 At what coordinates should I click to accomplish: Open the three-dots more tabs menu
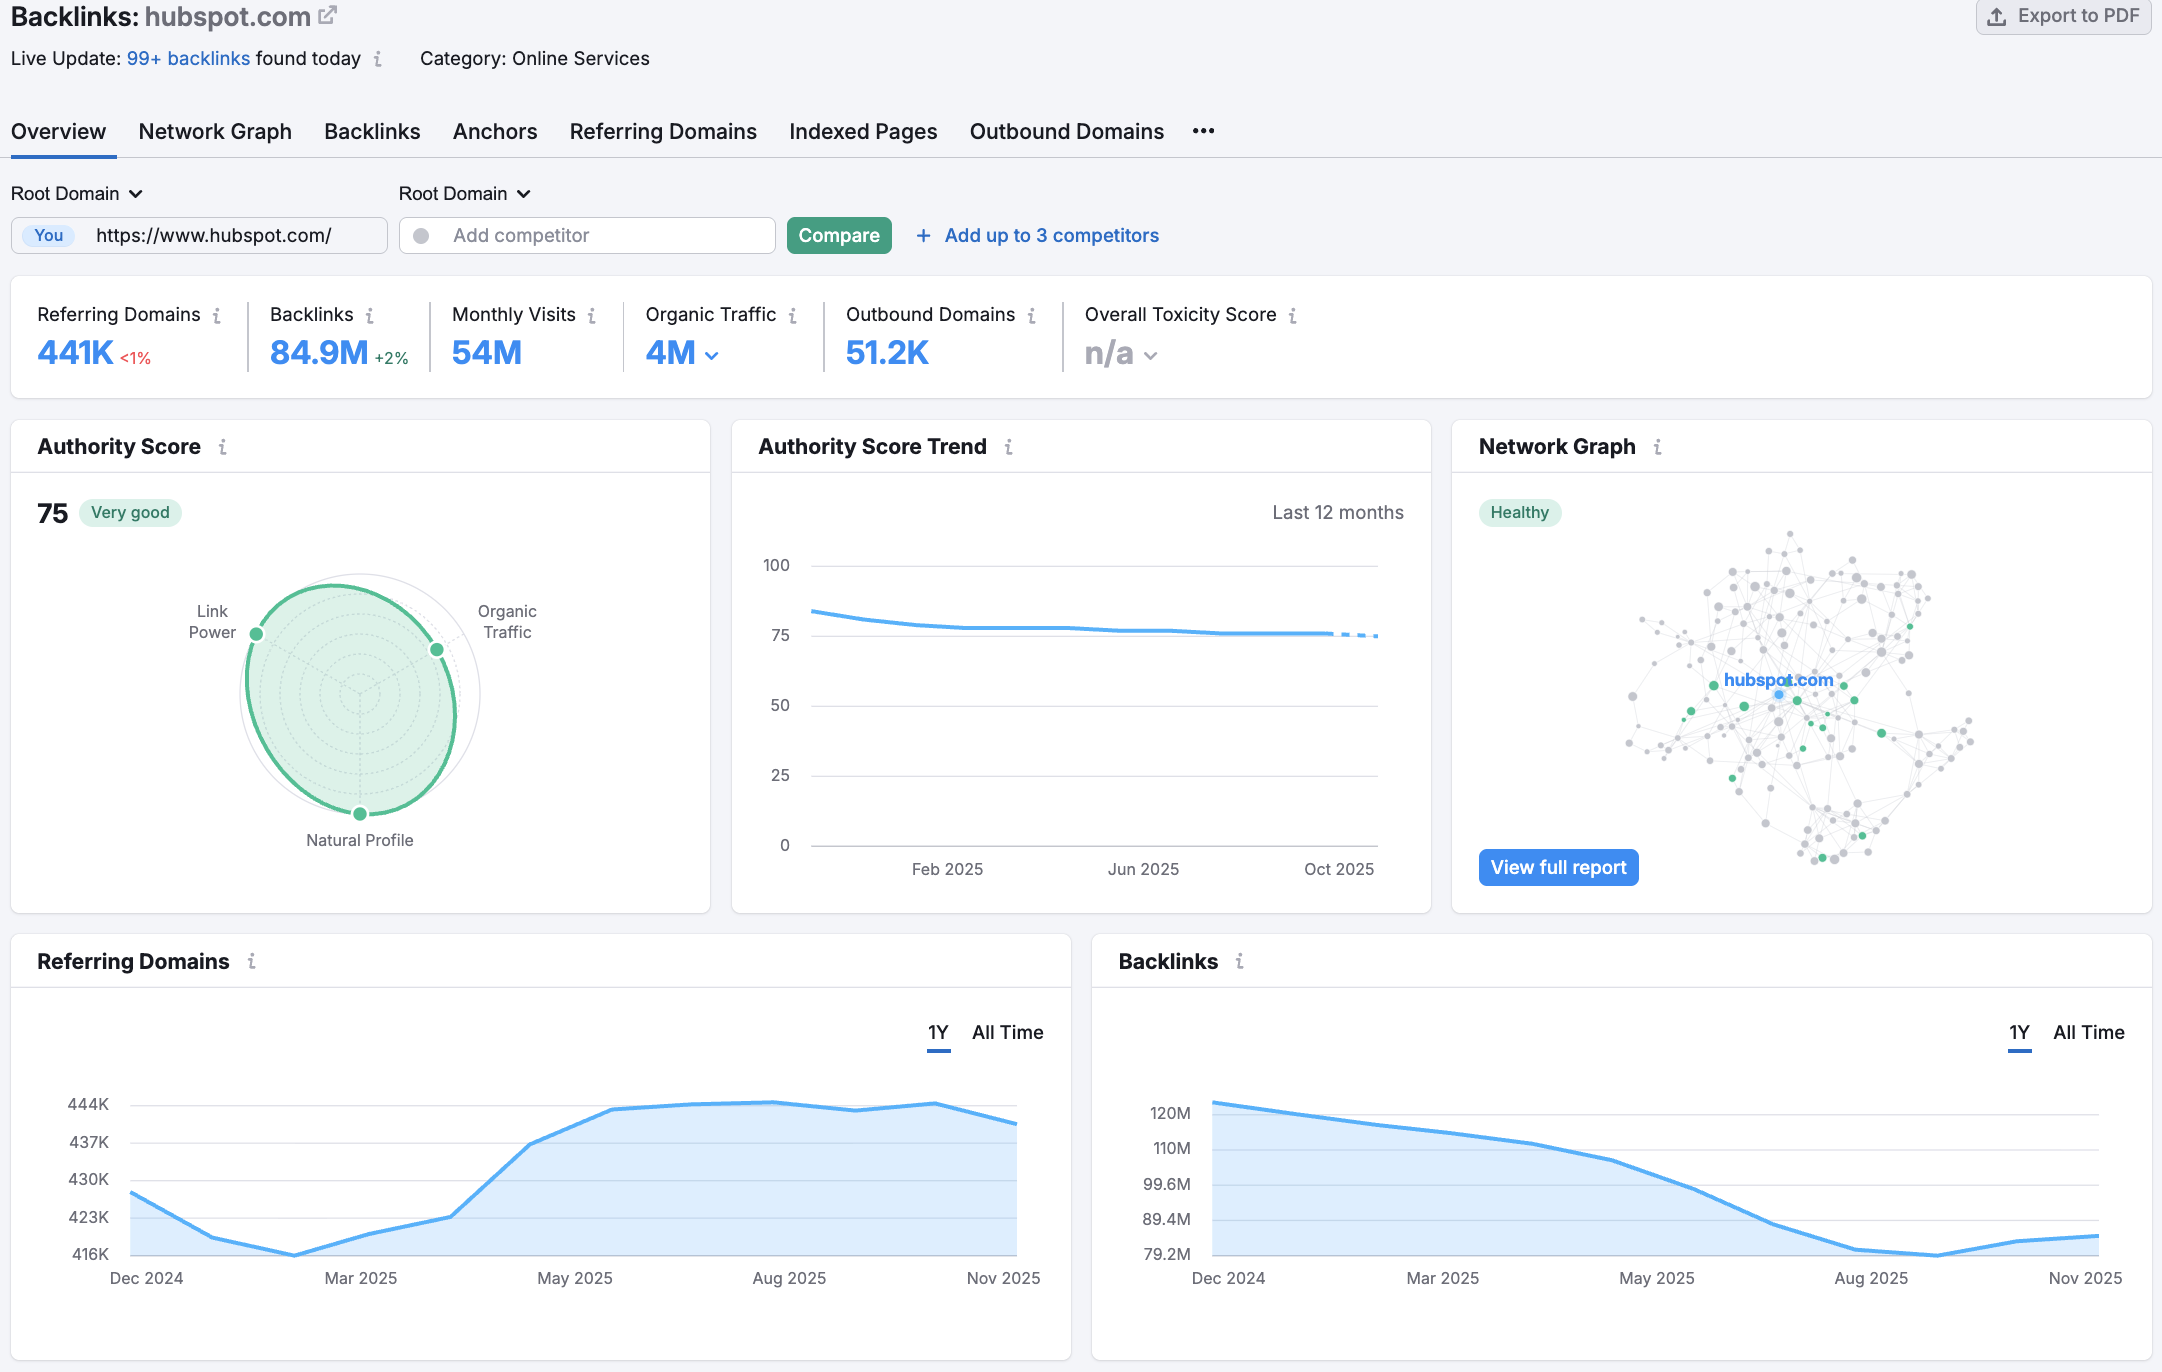pyautogui.click(x=1203, y=131)
